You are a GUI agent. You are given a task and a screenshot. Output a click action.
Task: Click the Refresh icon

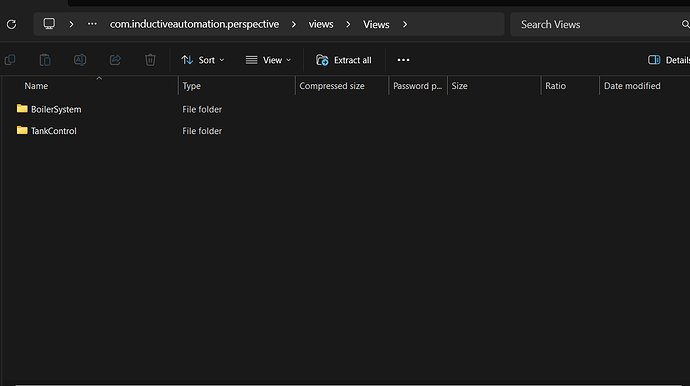point(11,24)
